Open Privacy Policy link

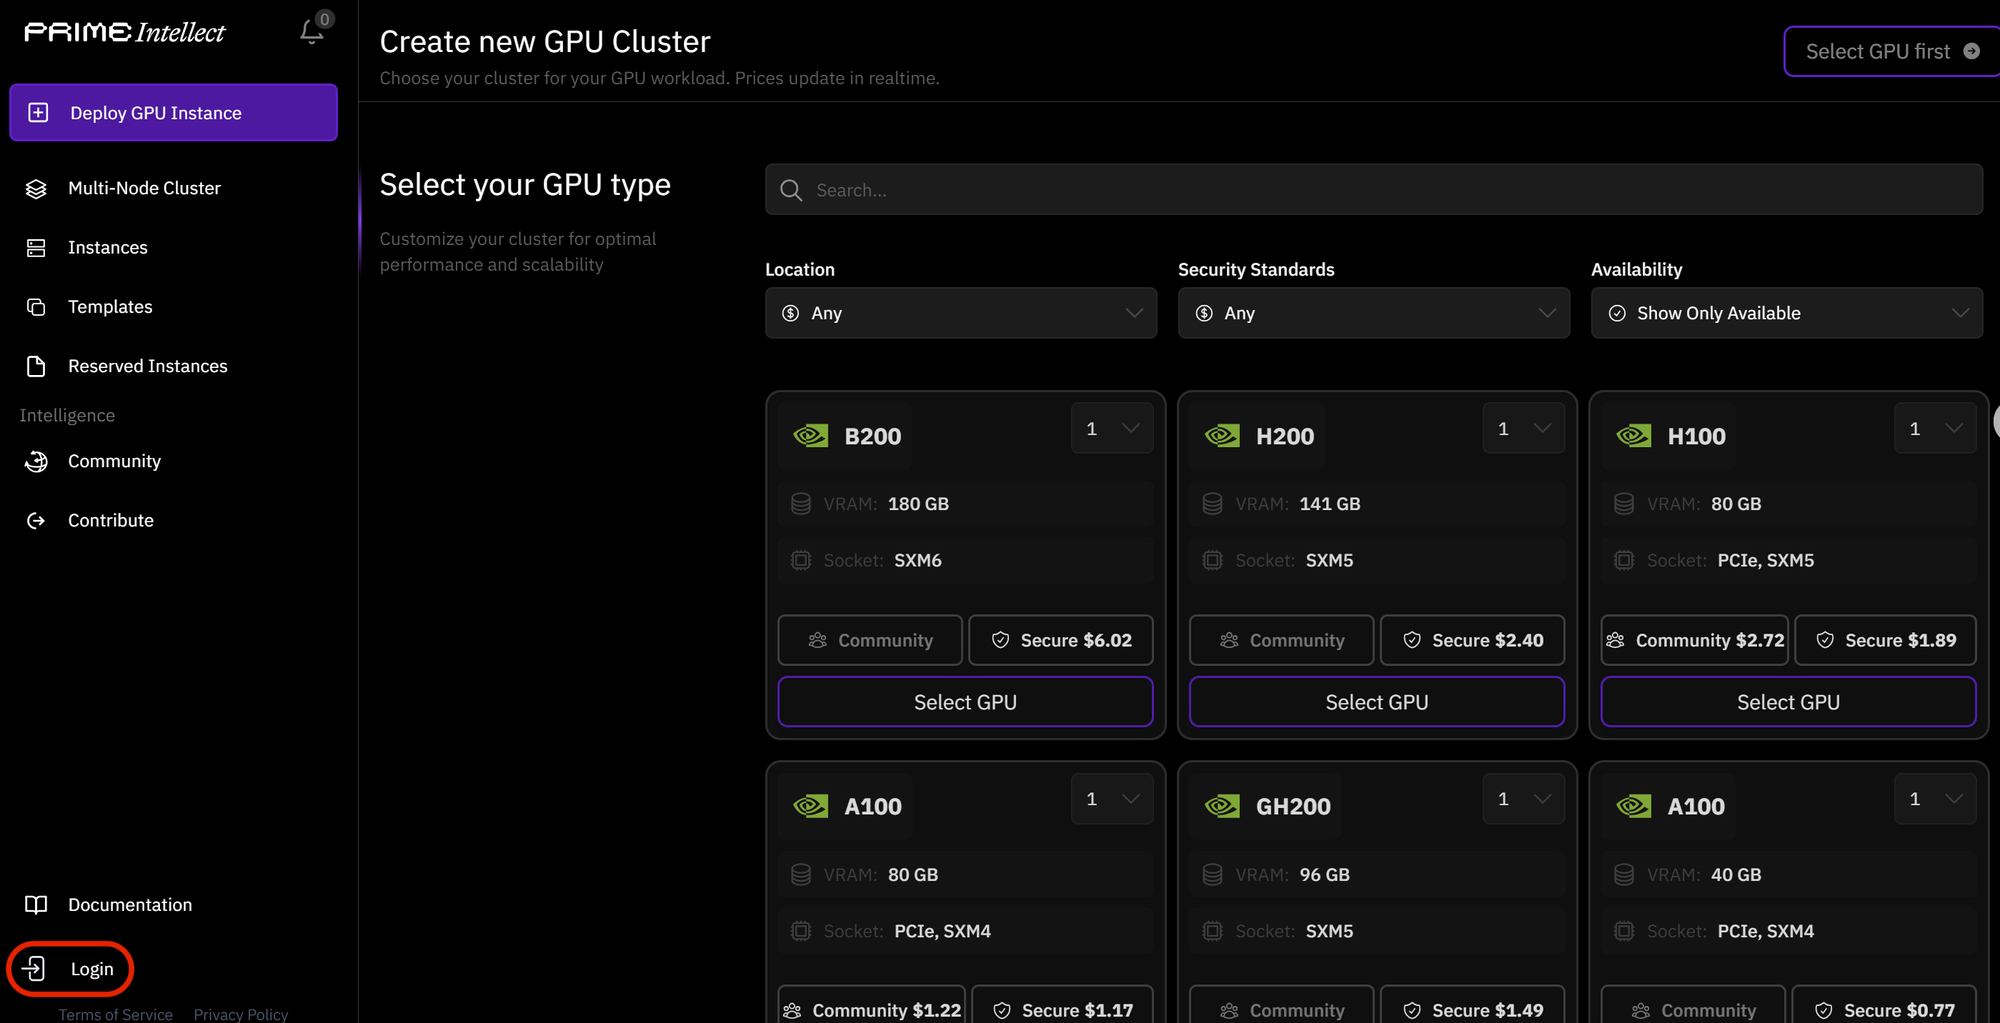[x=241, y=1014]
